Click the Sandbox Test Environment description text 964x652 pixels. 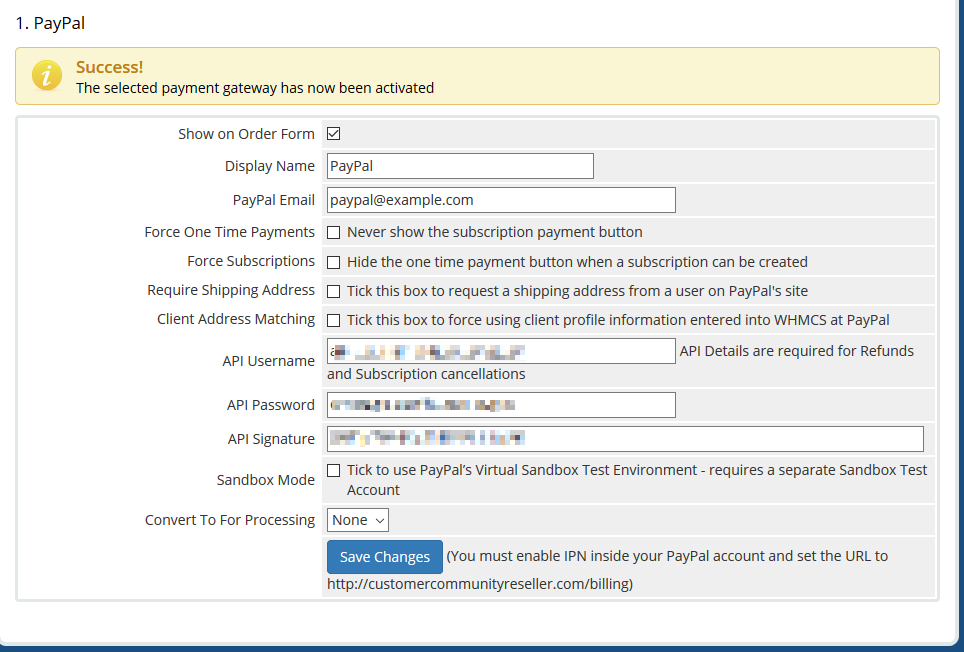[x=637, y=470]
